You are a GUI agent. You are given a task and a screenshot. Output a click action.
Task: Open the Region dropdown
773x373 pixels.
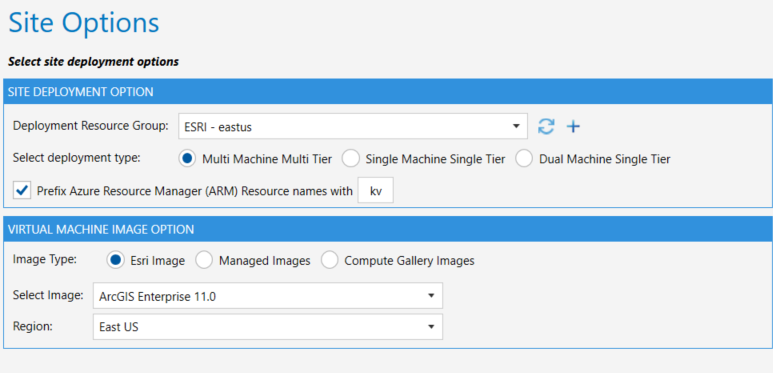coord(268,327)
